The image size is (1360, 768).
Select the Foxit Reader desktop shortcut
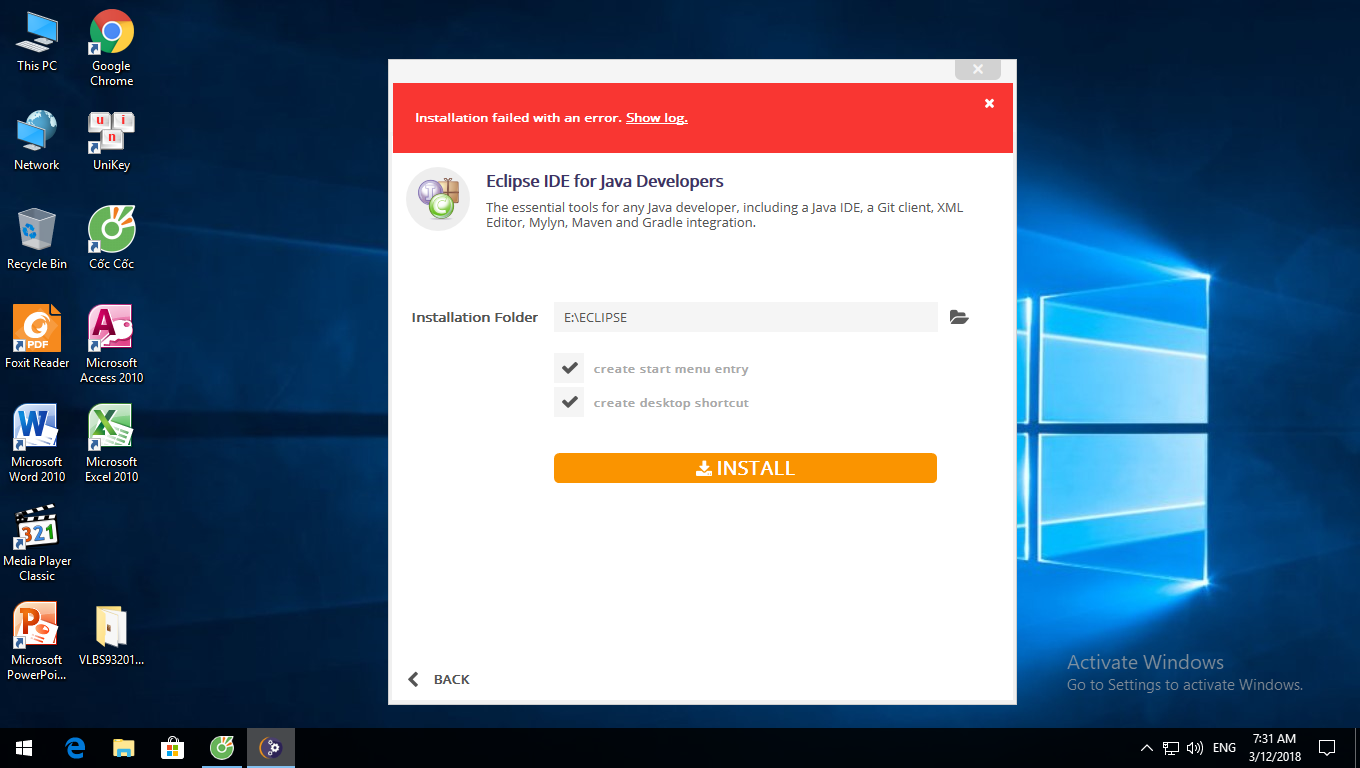coord(37,337)
